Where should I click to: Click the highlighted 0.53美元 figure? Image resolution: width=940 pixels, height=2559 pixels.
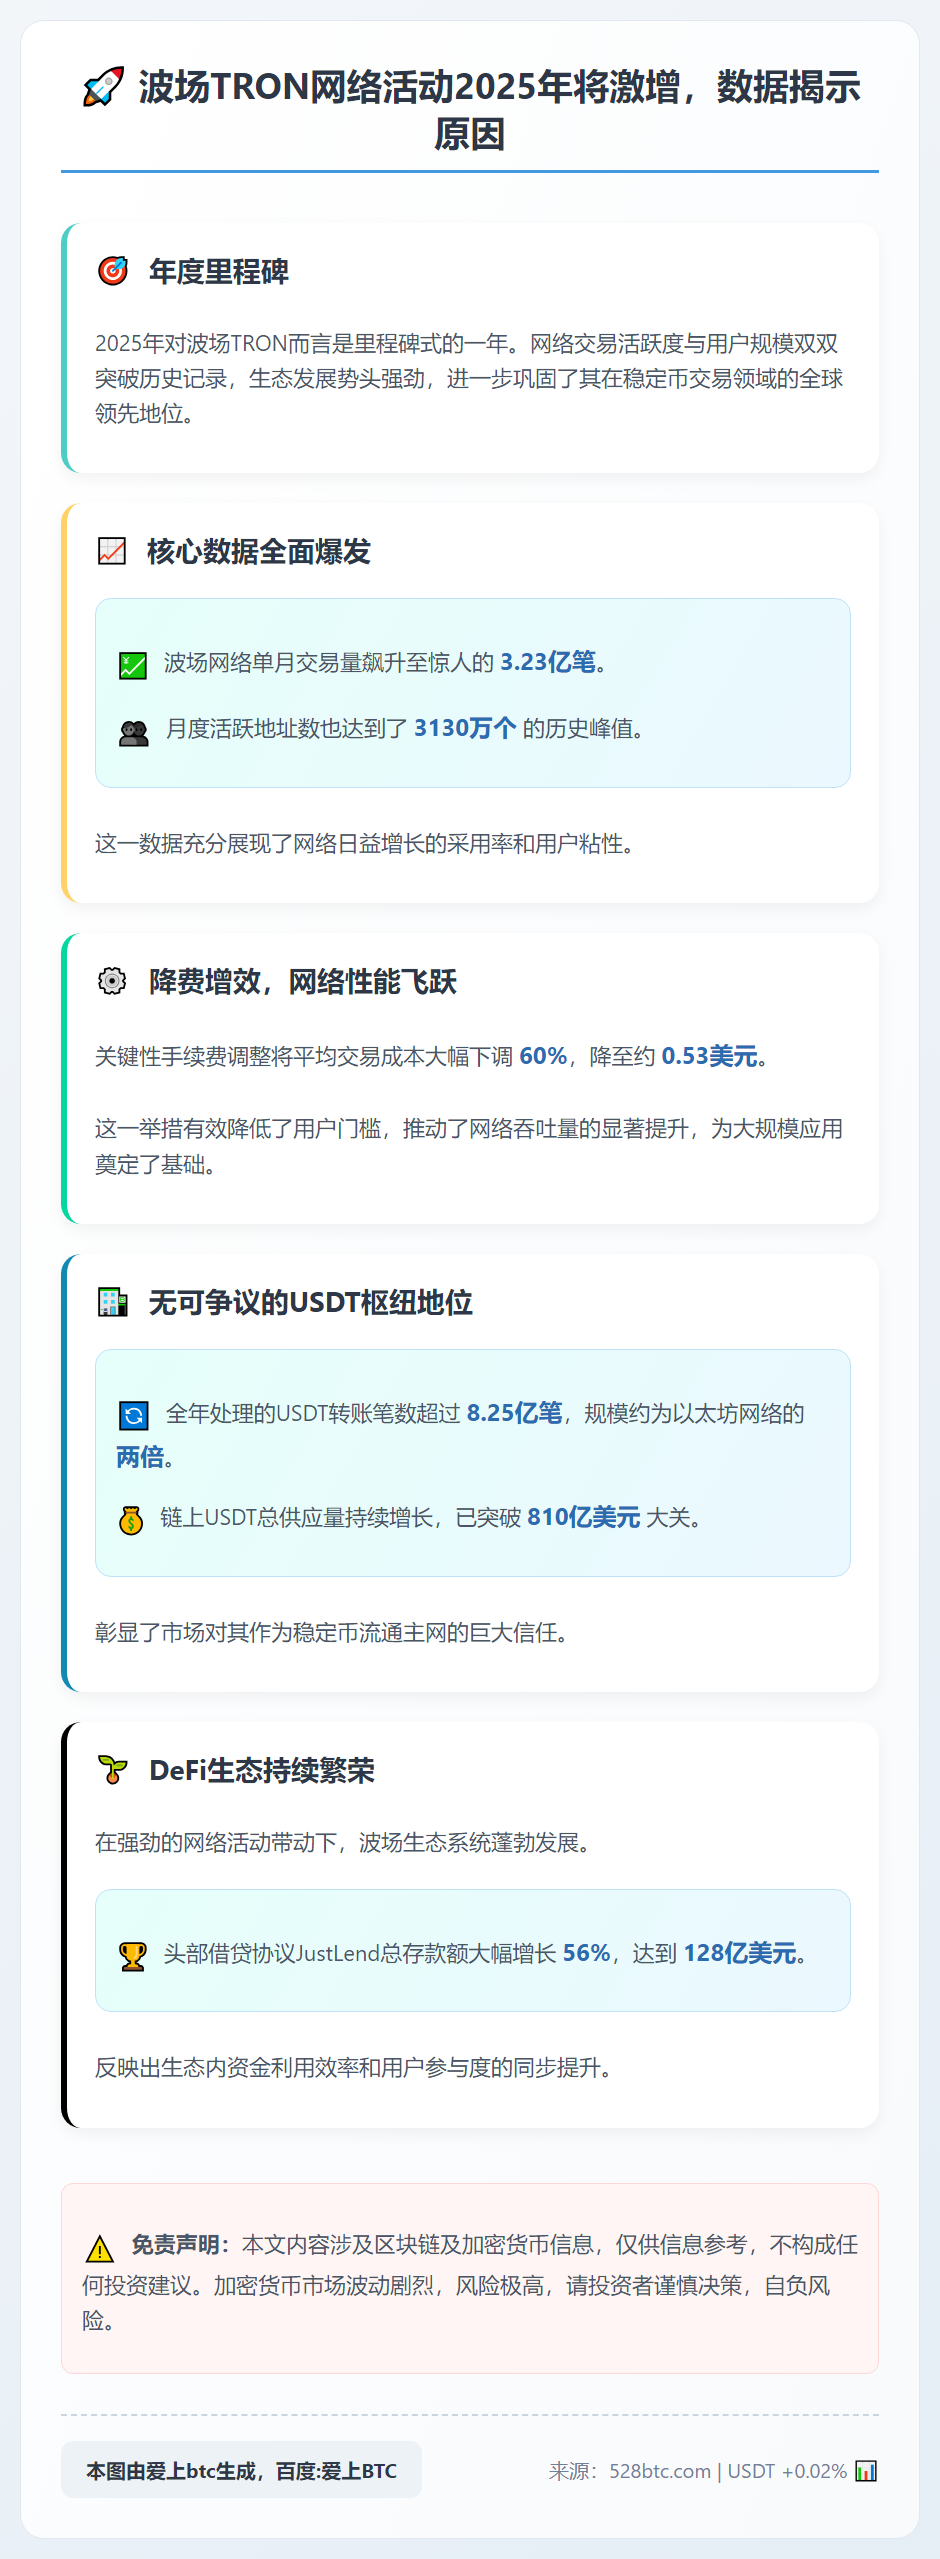click(x=710, y=1056)
